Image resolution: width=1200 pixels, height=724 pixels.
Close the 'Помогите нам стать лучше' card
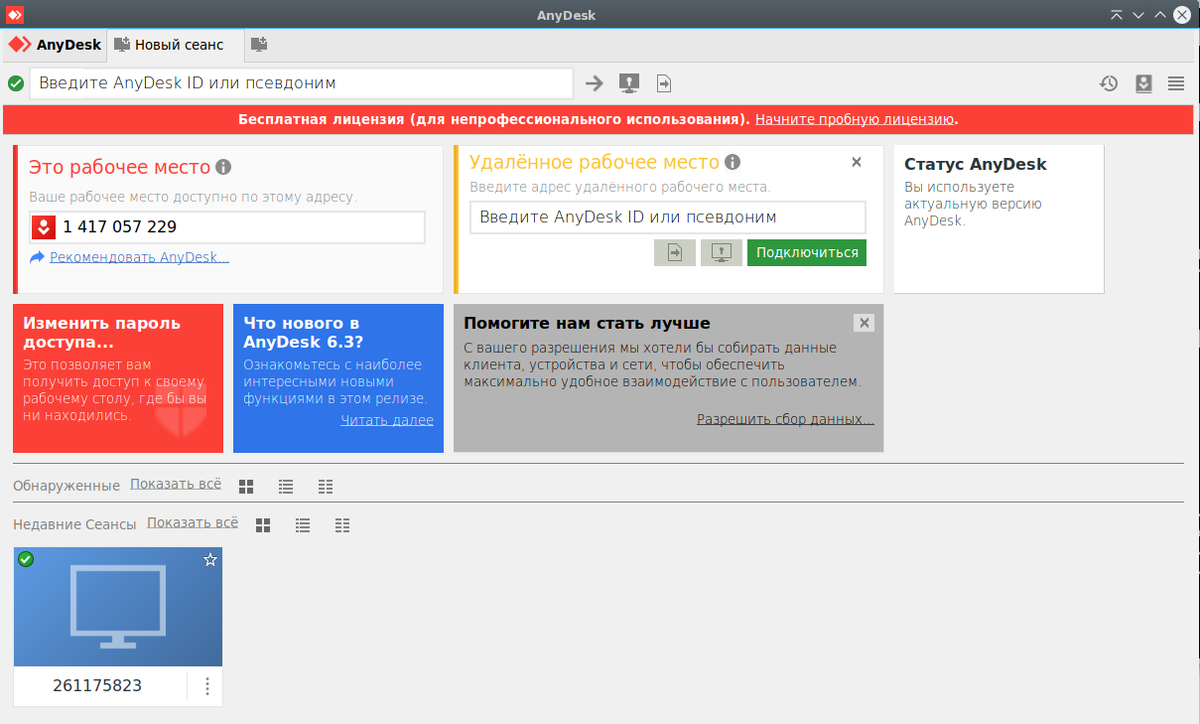click(x=865, y=323)
